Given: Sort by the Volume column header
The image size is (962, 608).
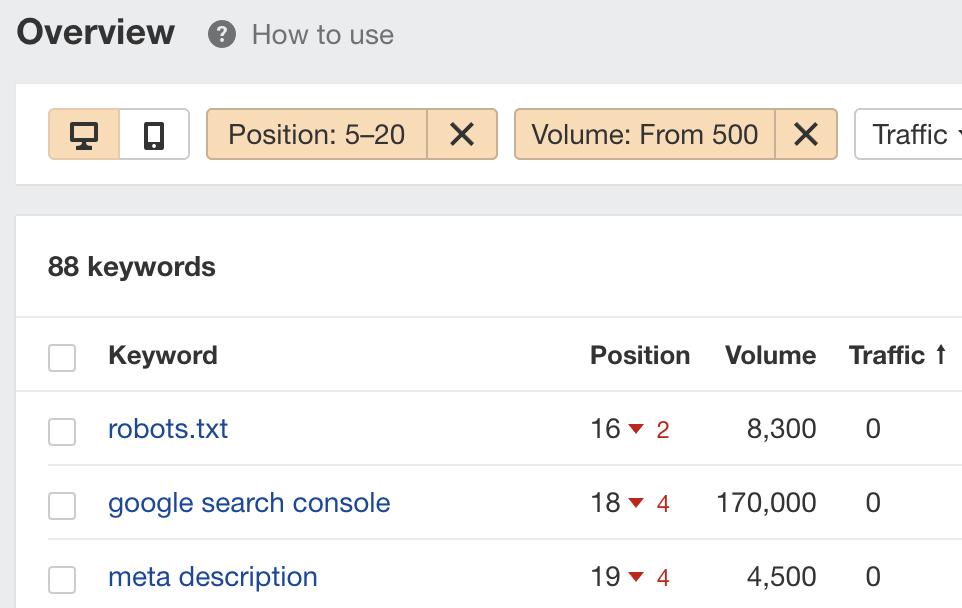Looking at the screenshot, I should (770, 355).
